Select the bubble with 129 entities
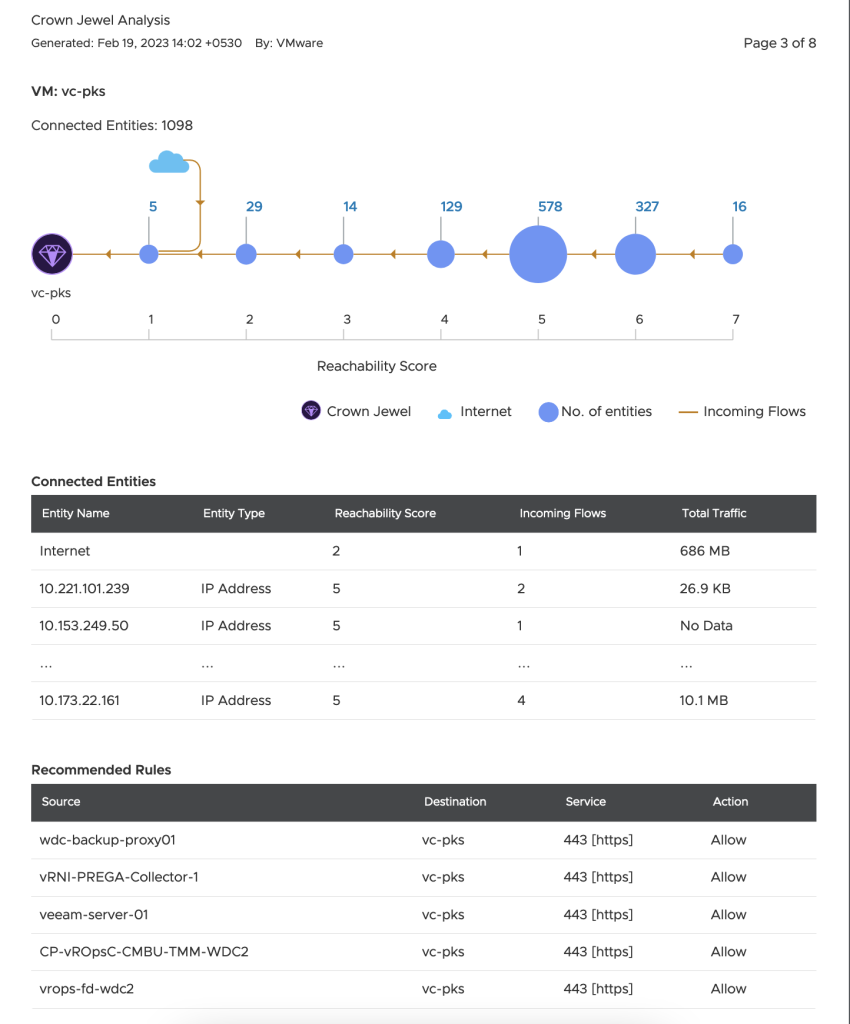This screenshot has width=850, height=1024. coord(441,254)
